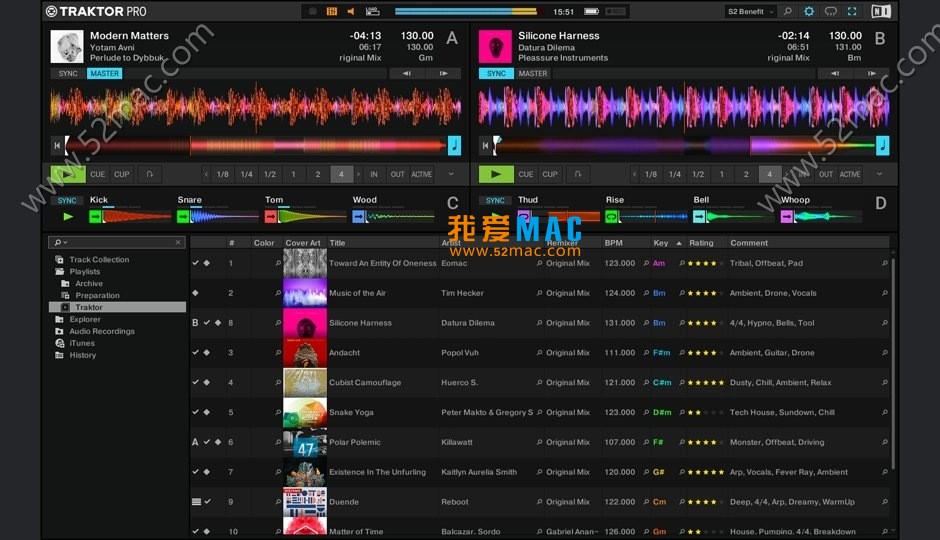Toggle fullscreen mode icon

click(x=852, y=11)
